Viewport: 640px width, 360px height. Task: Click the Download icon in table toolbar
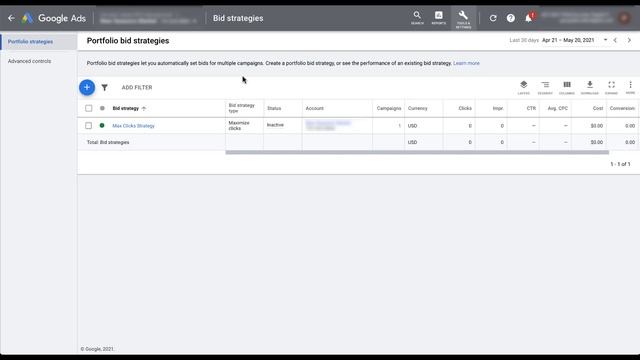point(590,87)
